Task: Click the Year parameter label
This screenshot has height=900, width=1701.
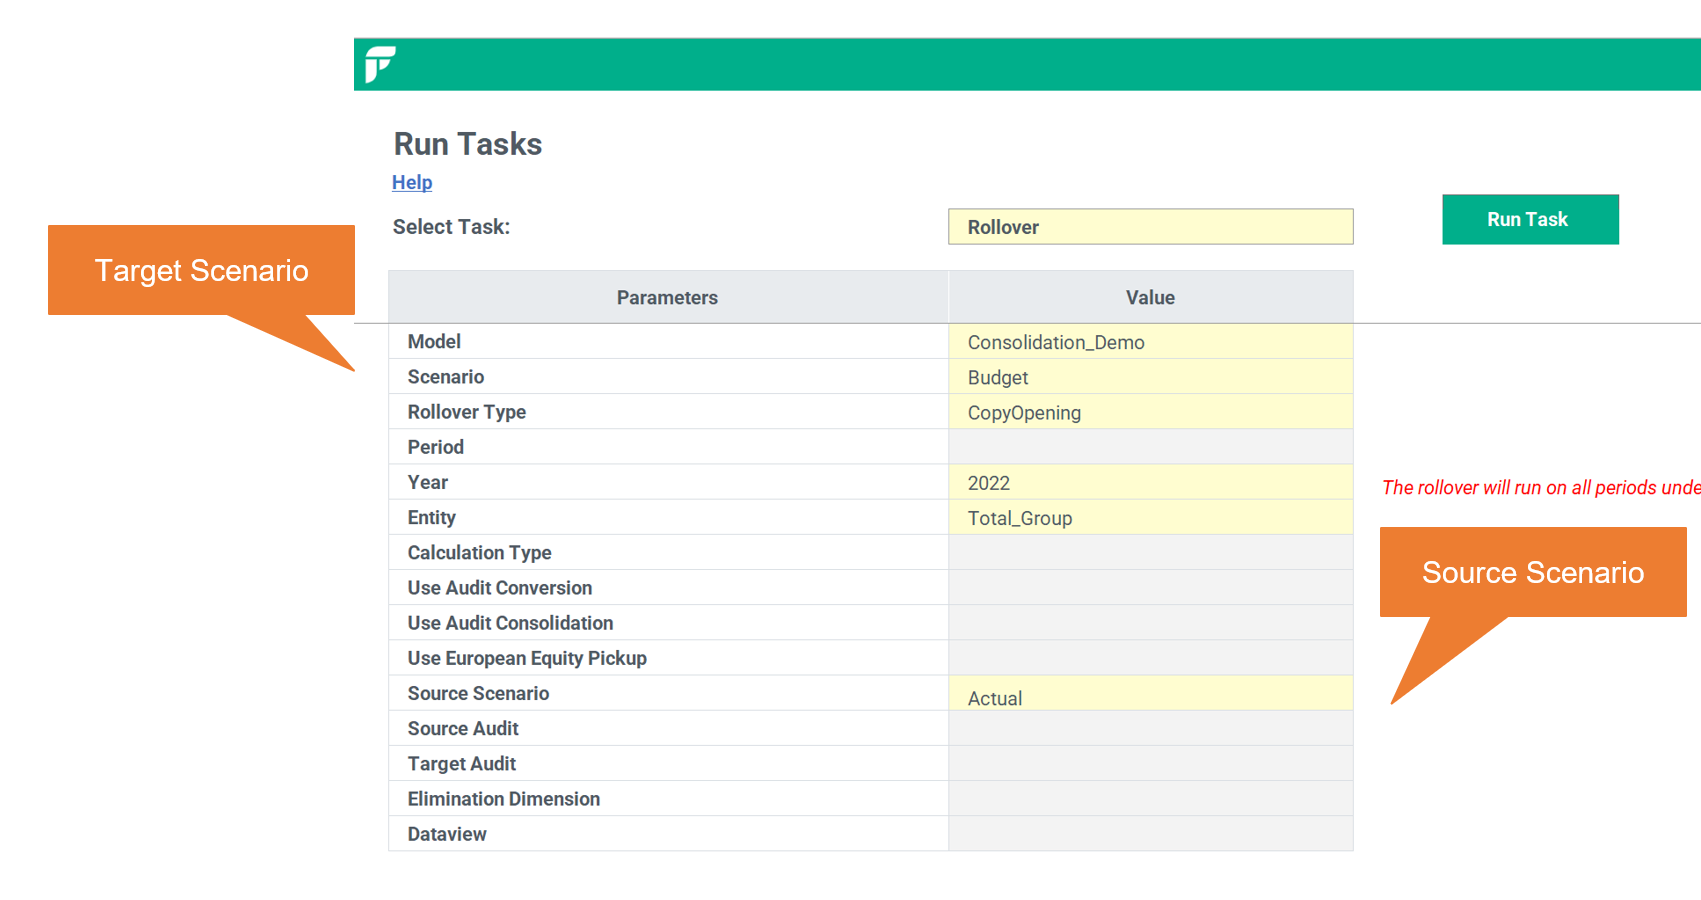Action: pyautogui.click(x=428, y=482)
